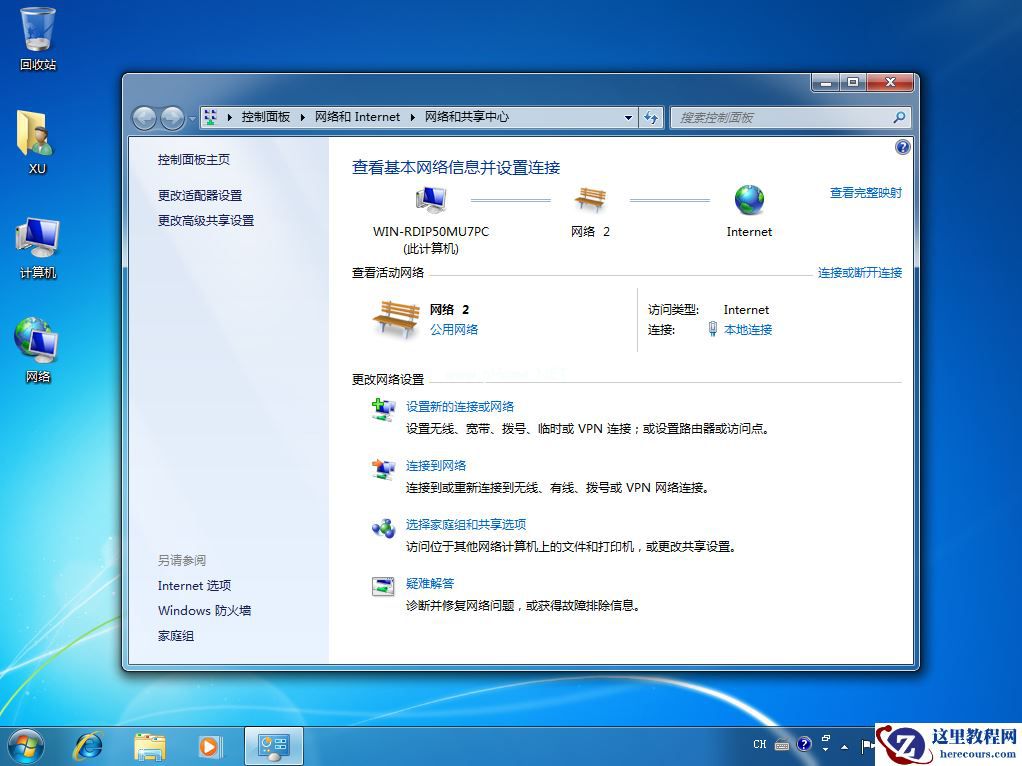Click the CH language indicator in system tray
The image size is (1022, 766).
(x=759, y=745)
